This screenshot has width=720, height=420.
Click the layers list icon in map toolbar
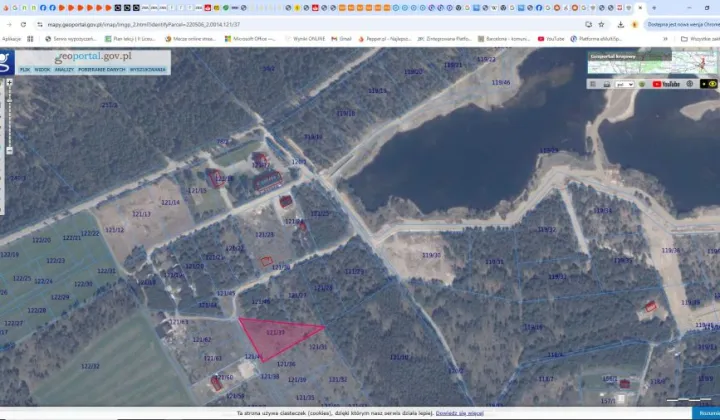tap(593, 84)
